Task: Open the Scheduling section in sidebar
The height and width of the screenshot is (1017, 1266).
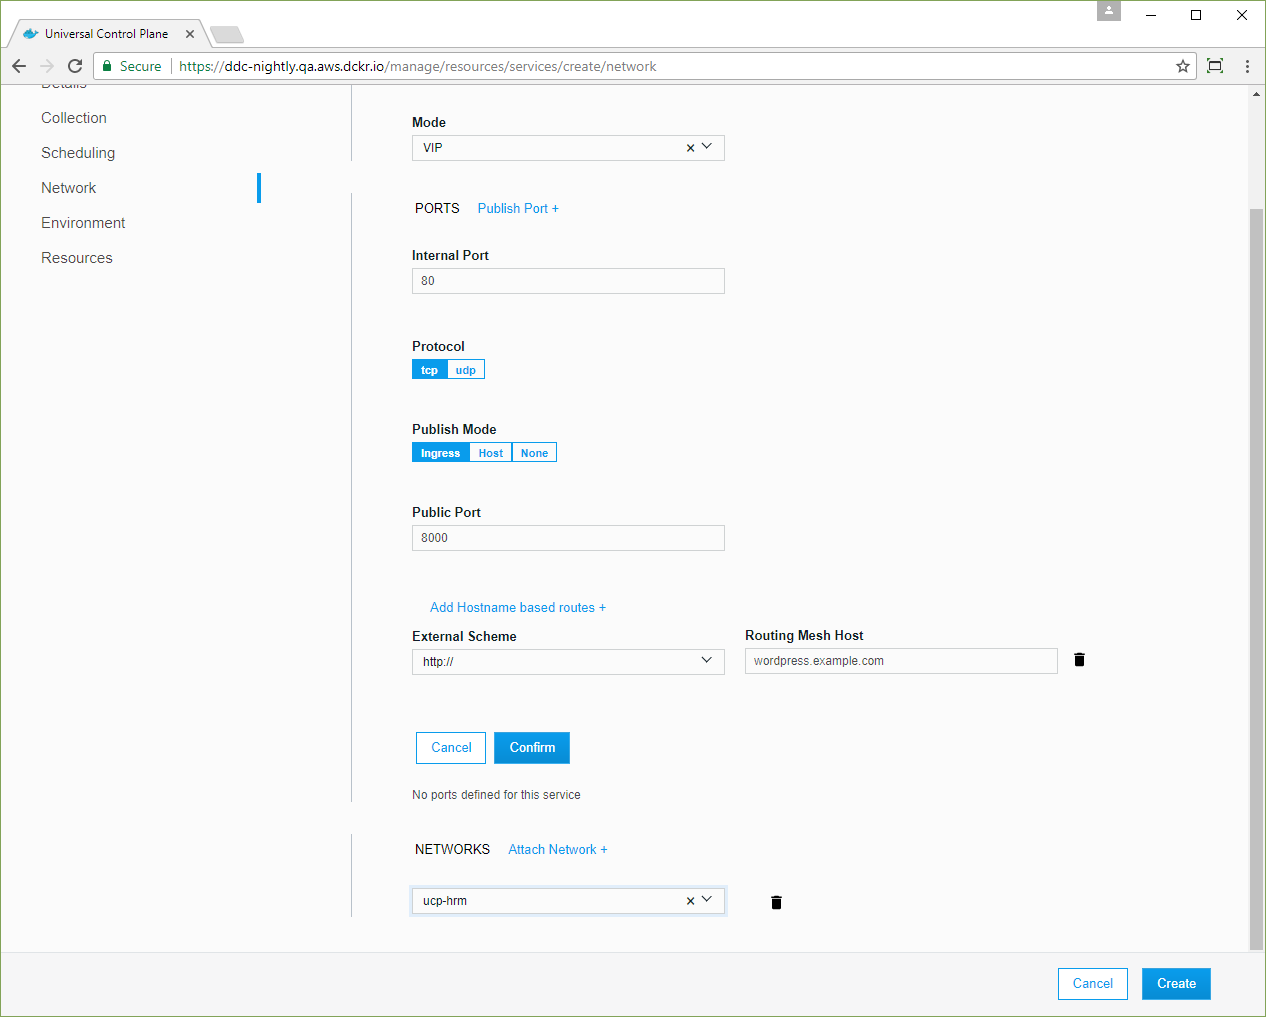Action: click(x=78, y=153)
